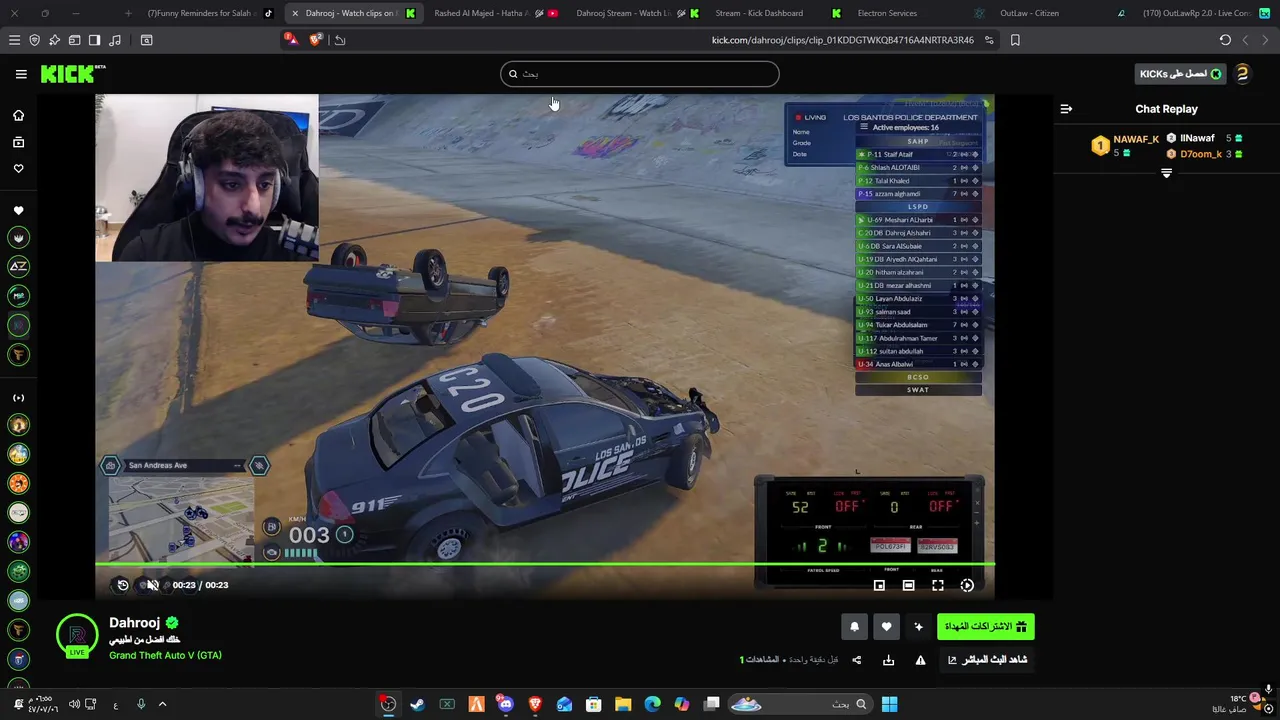This screenshot has width=1280, height=720.
Task: Click the green gift subscriptions button
Action: coord(986,627)
